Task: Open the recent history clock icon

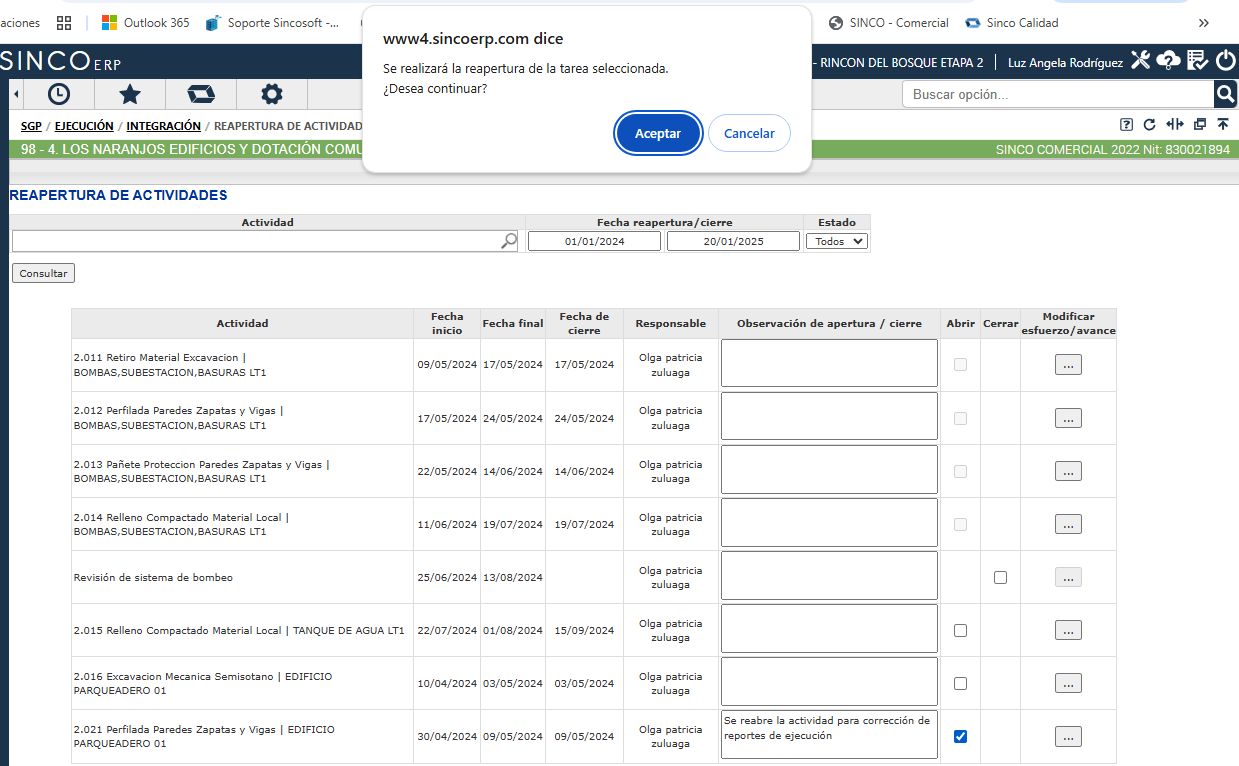Action: (x=59, y=94)
